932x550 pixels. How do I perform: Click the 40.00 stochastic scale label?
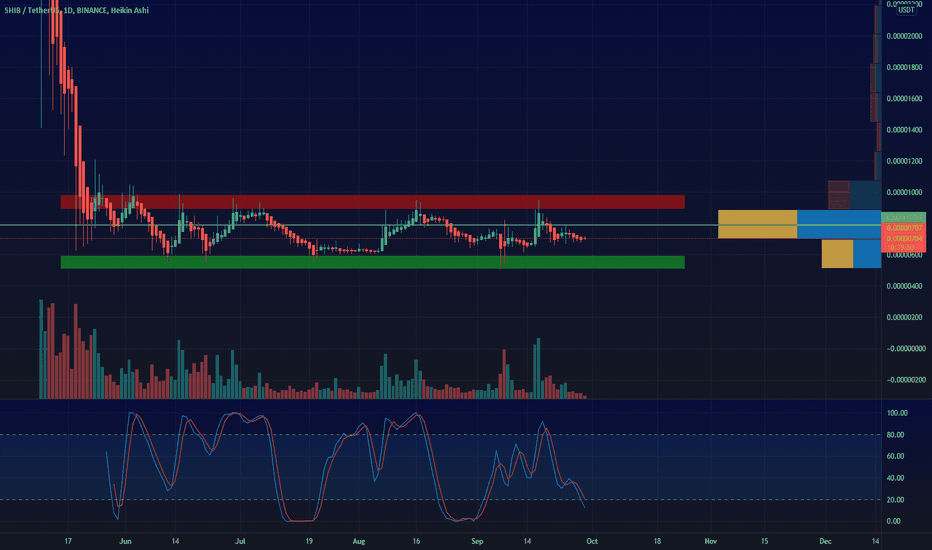[896, 478]
